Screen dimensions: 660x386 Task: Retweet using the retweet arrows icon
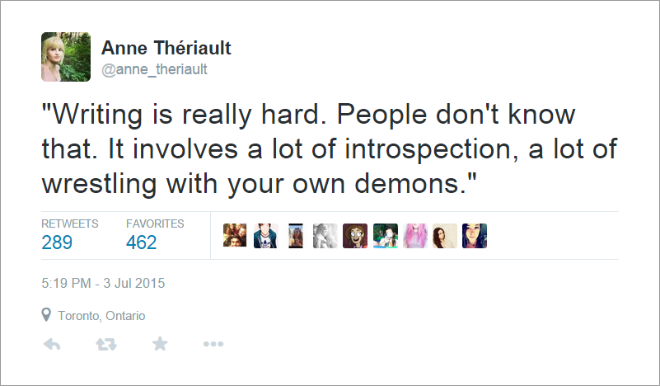[x=106, y=344]
